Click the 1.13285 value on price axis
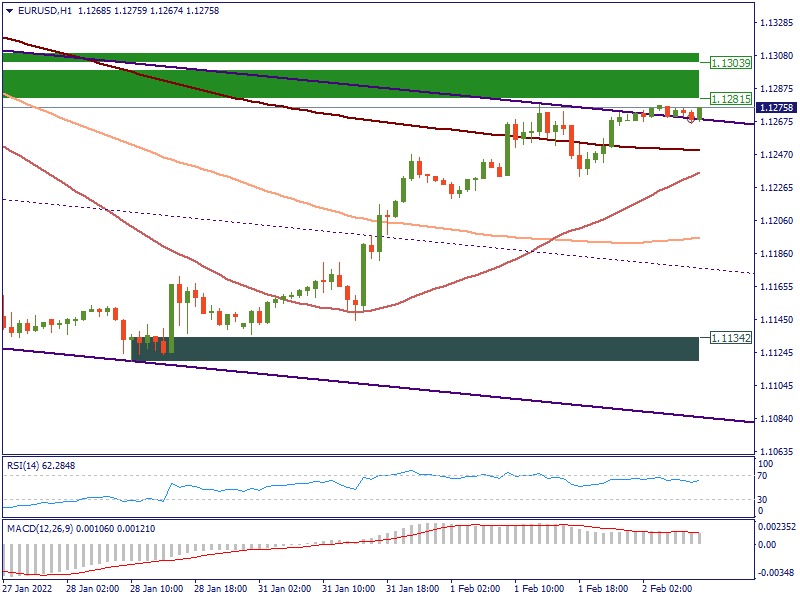 pos(775,23)
